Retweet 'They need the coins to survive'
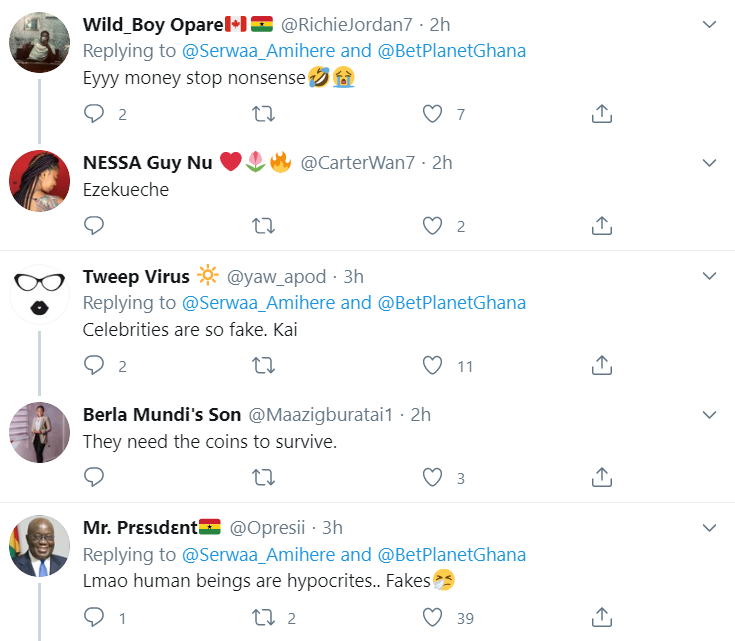 coord(263,477)
